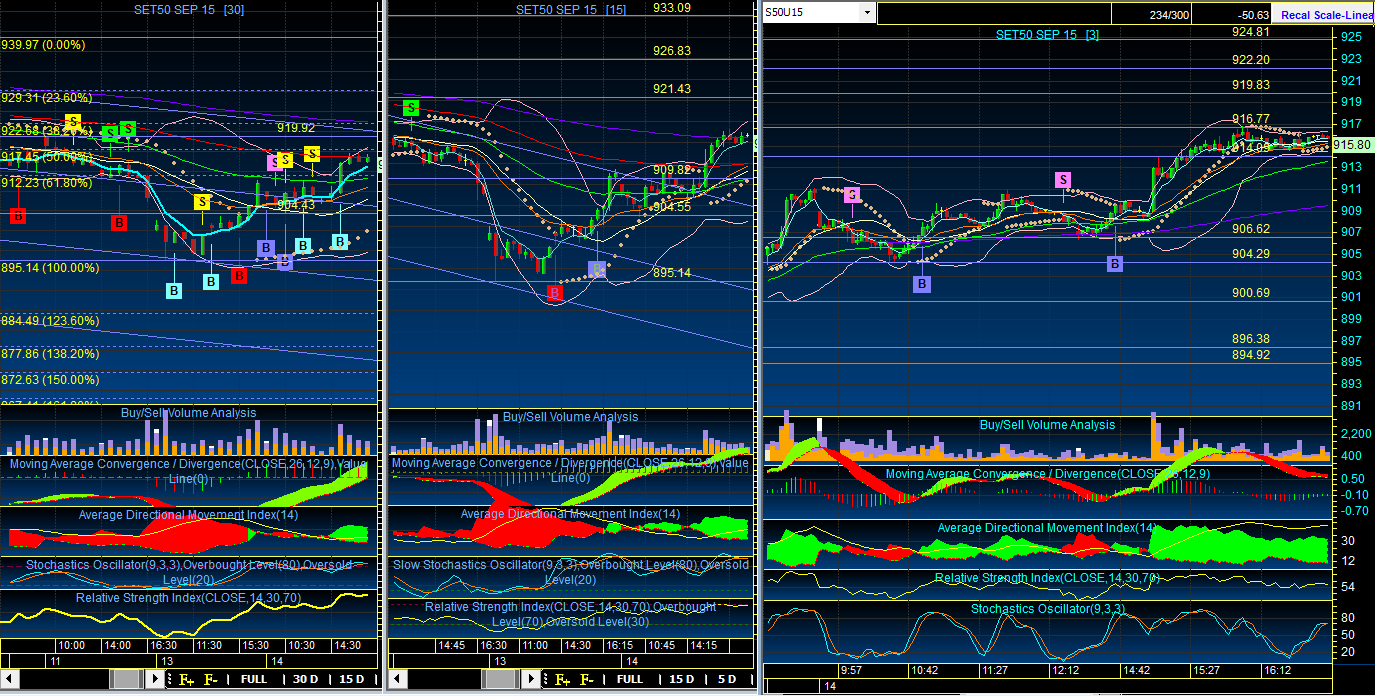
Task: Click the Buy/Sell Volume Analysis title in the 15-minute panel
Action: pos(570,417)
